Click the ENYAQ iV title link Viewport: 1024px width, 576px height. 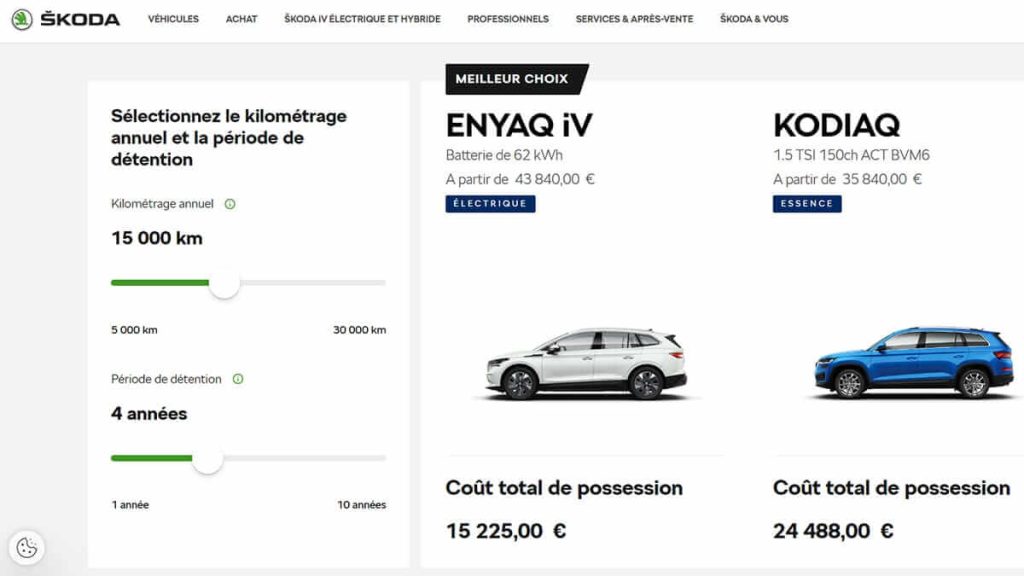point(519,125)
